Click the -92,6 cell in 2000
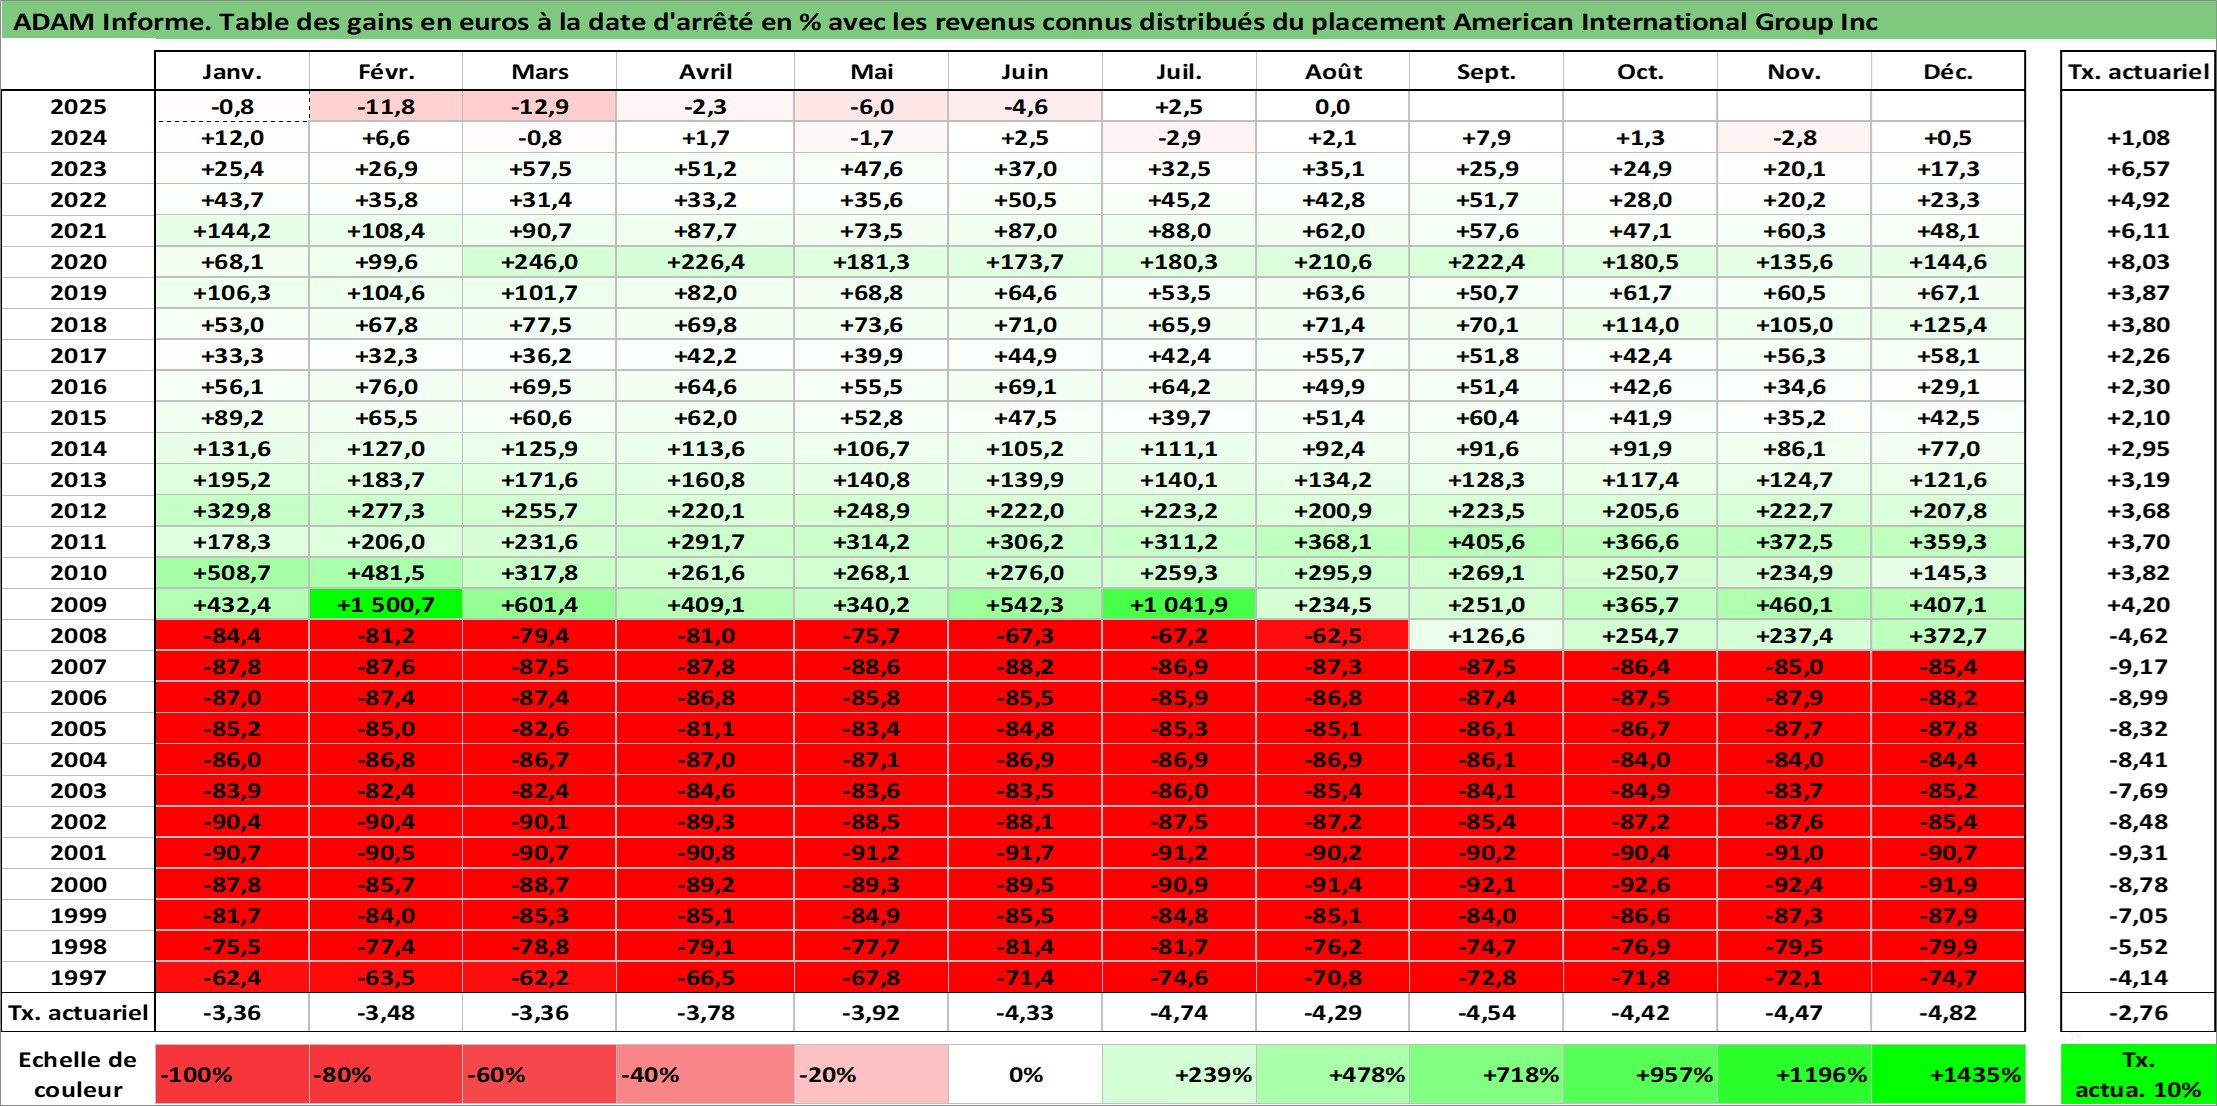 click(1641, 884)
